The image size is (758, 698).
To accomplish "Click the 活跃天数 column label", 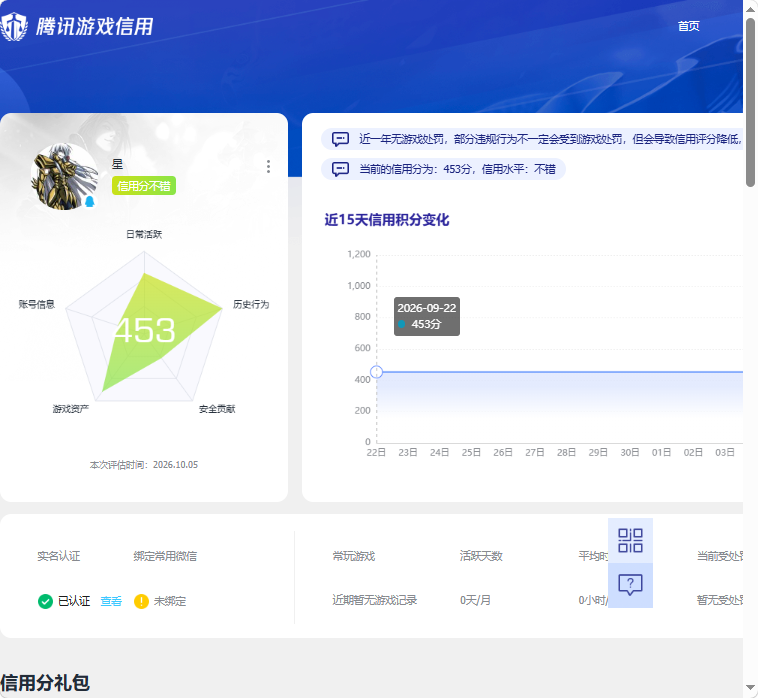I will point(481,556).
